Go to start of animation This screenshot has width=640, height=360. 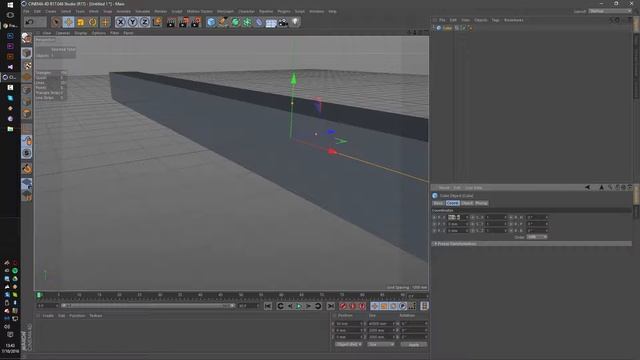tap(268, 306)
